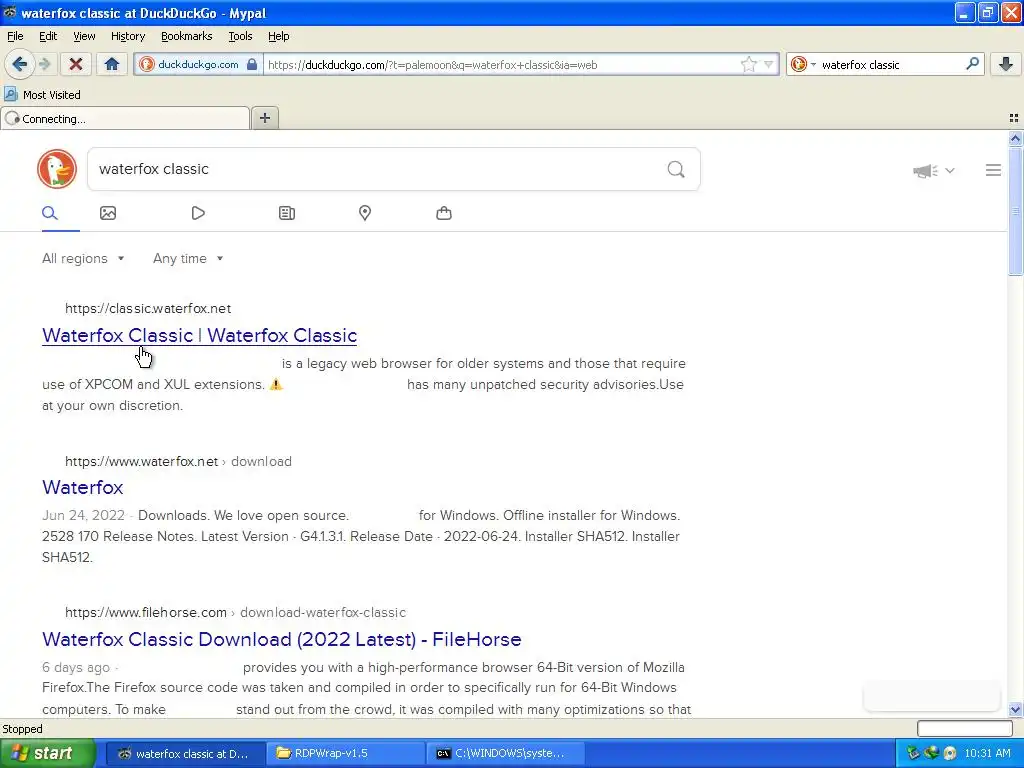Click the search bar magnifier icon
The image size is (1024, 768).
coord(972,63)
